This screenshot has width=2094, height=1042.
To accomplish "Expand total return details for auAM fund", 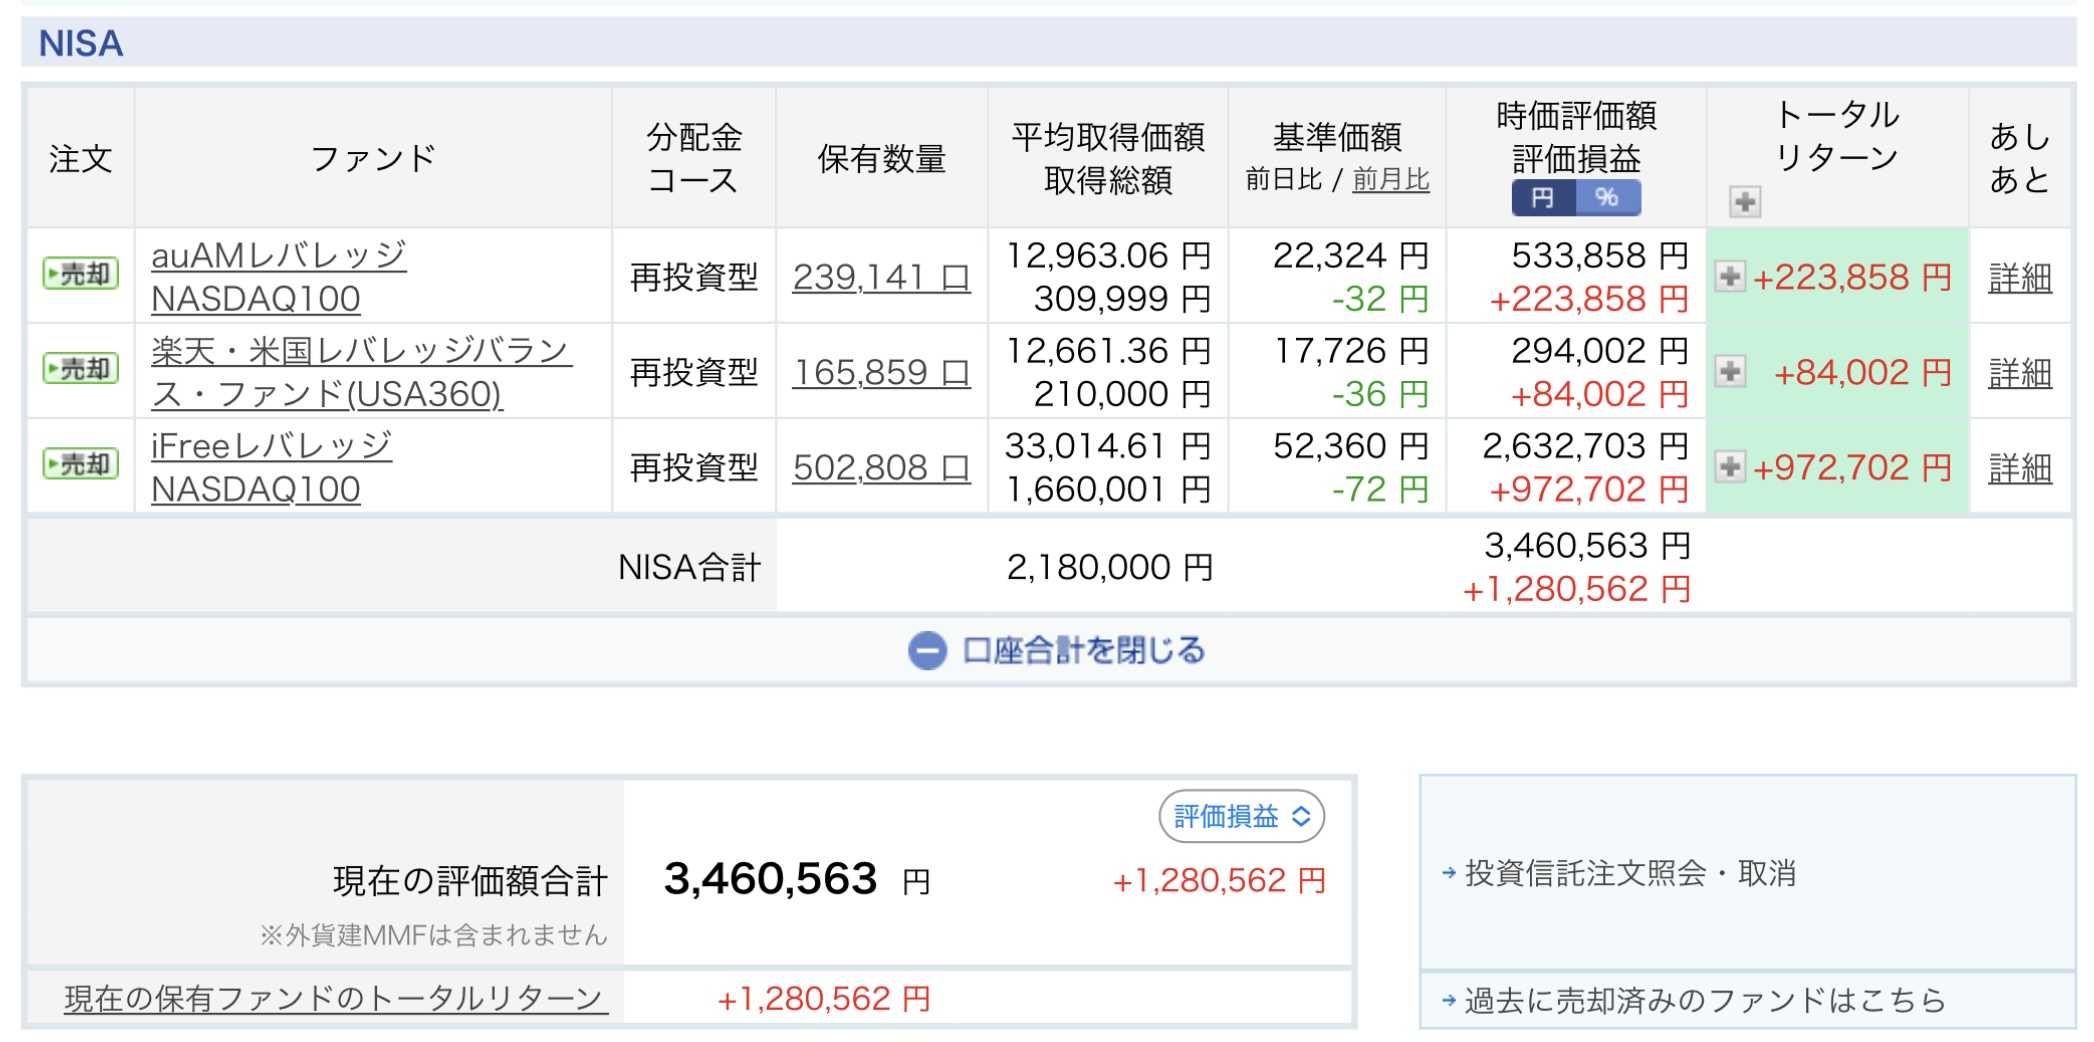I will pos(1730,276).
